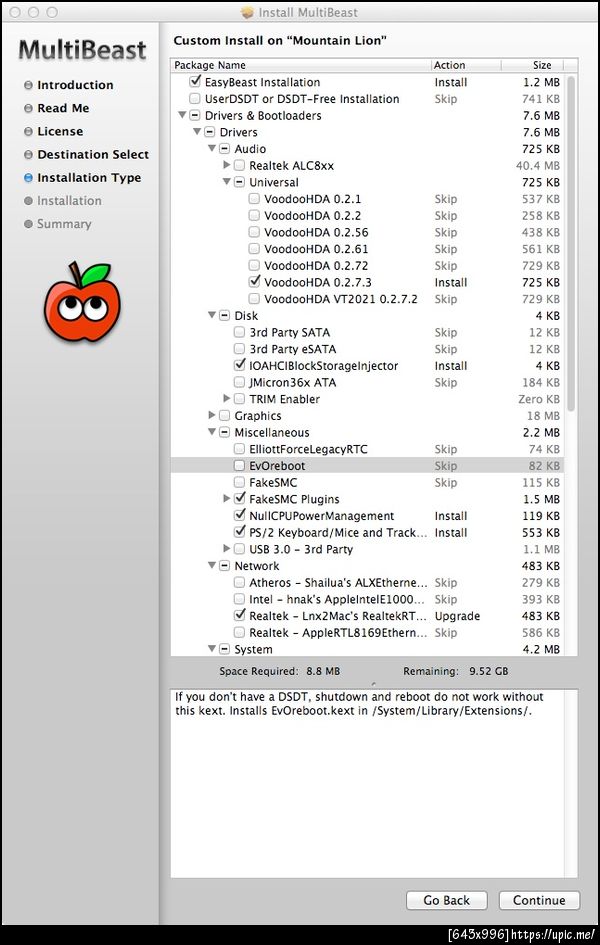Check the 3rd Party SATA checkbox

coord(239,332)
